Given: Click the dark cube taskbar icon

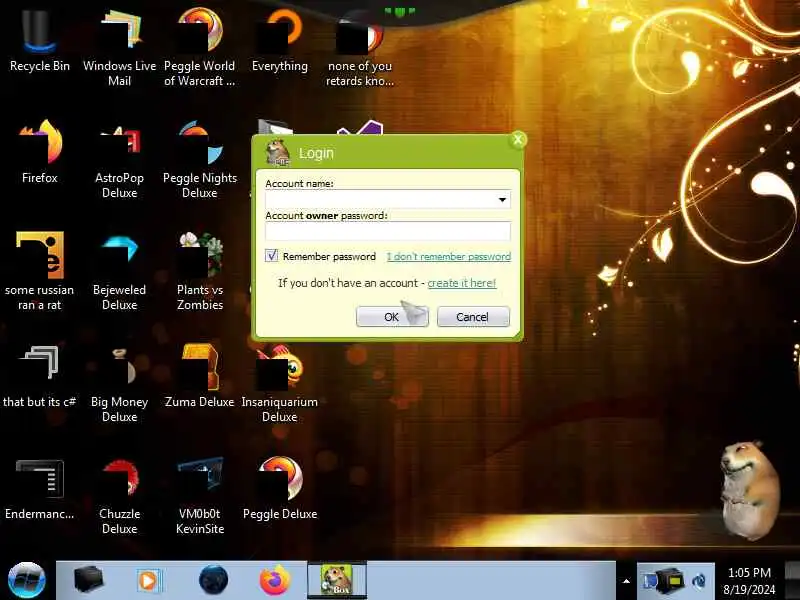Looking at the screenshot, I should (x=88, y=580).
